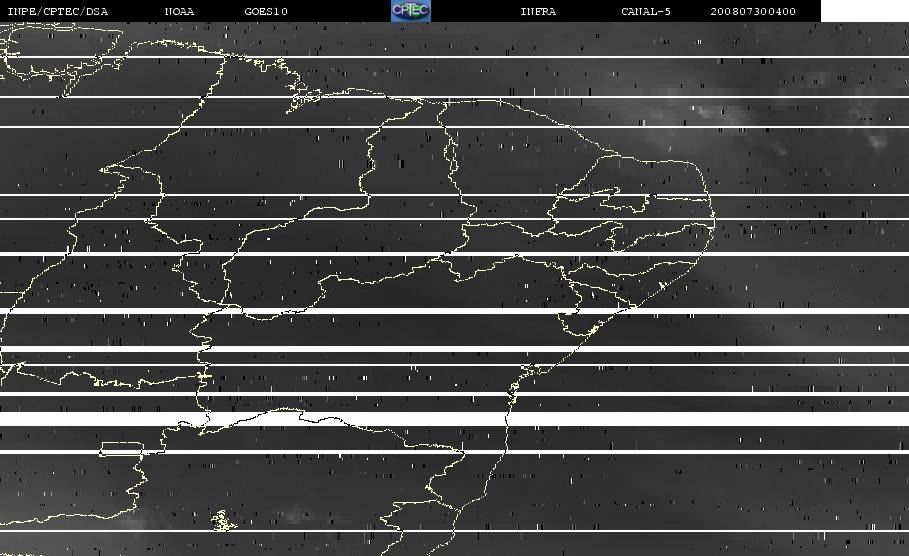
Task: Click the 200807300400 timestamp text
Action: pos(753,12)
